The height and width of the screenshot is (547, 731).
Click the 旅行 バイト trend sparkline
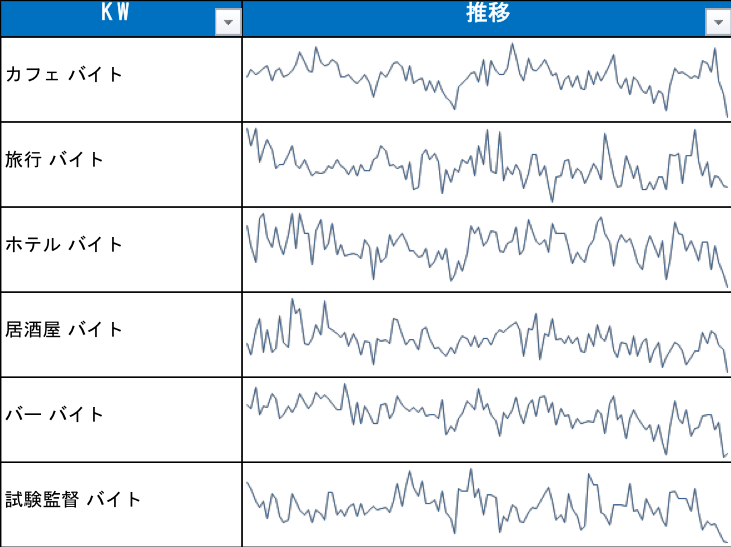point(486,164)
